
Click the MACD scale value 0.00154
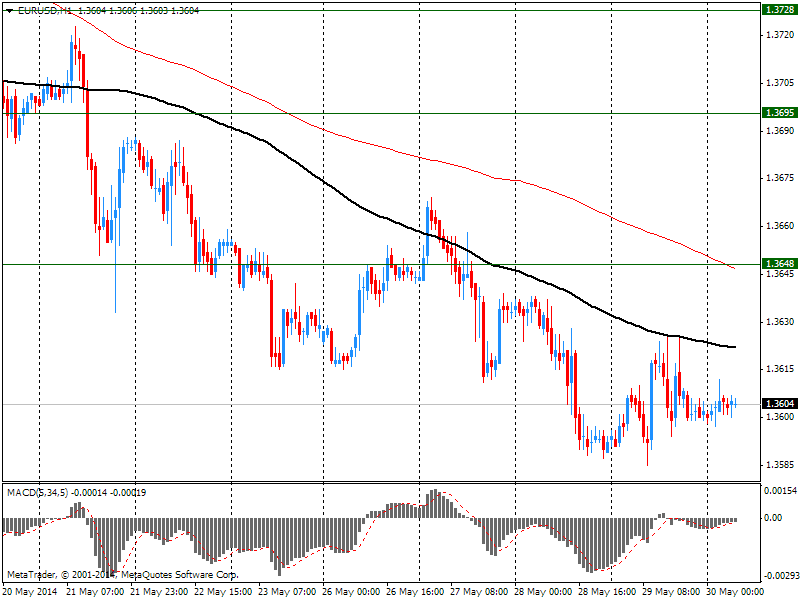click(780, 490)
